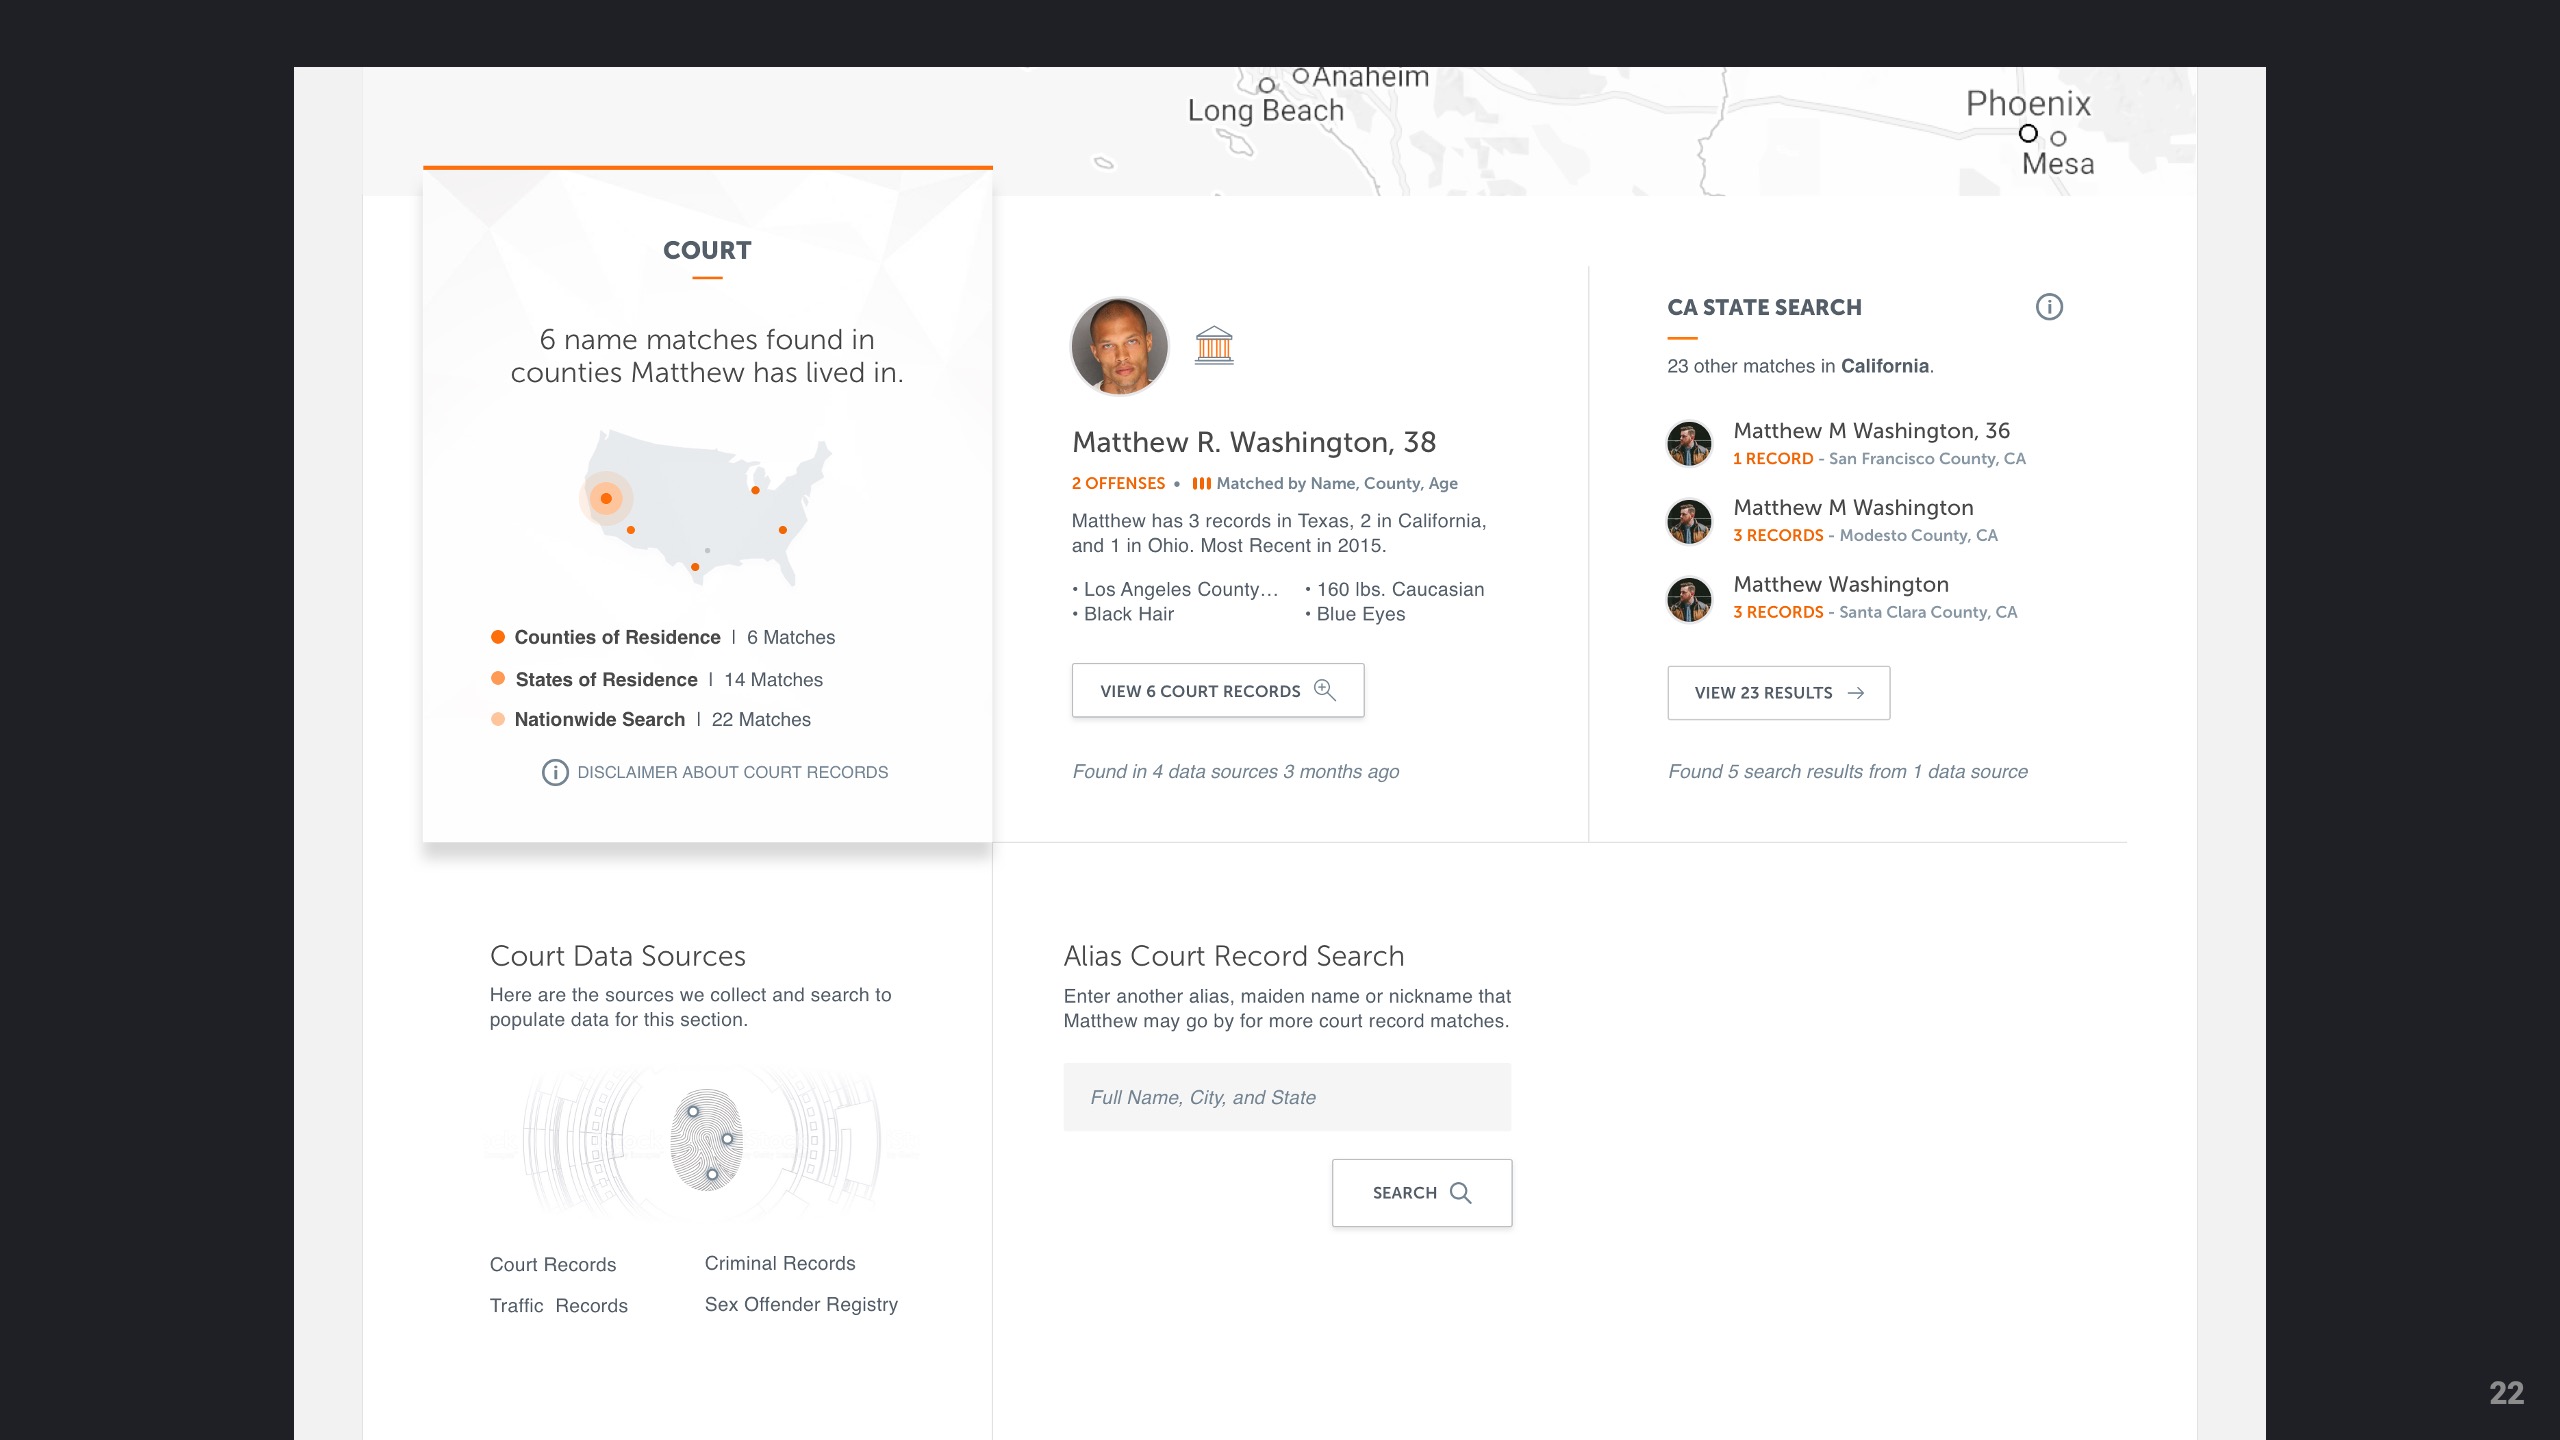Click the View 23 Results button
Image resolution: width=2560 pixels, height=1440 pixels.
tap(1777, 693)
